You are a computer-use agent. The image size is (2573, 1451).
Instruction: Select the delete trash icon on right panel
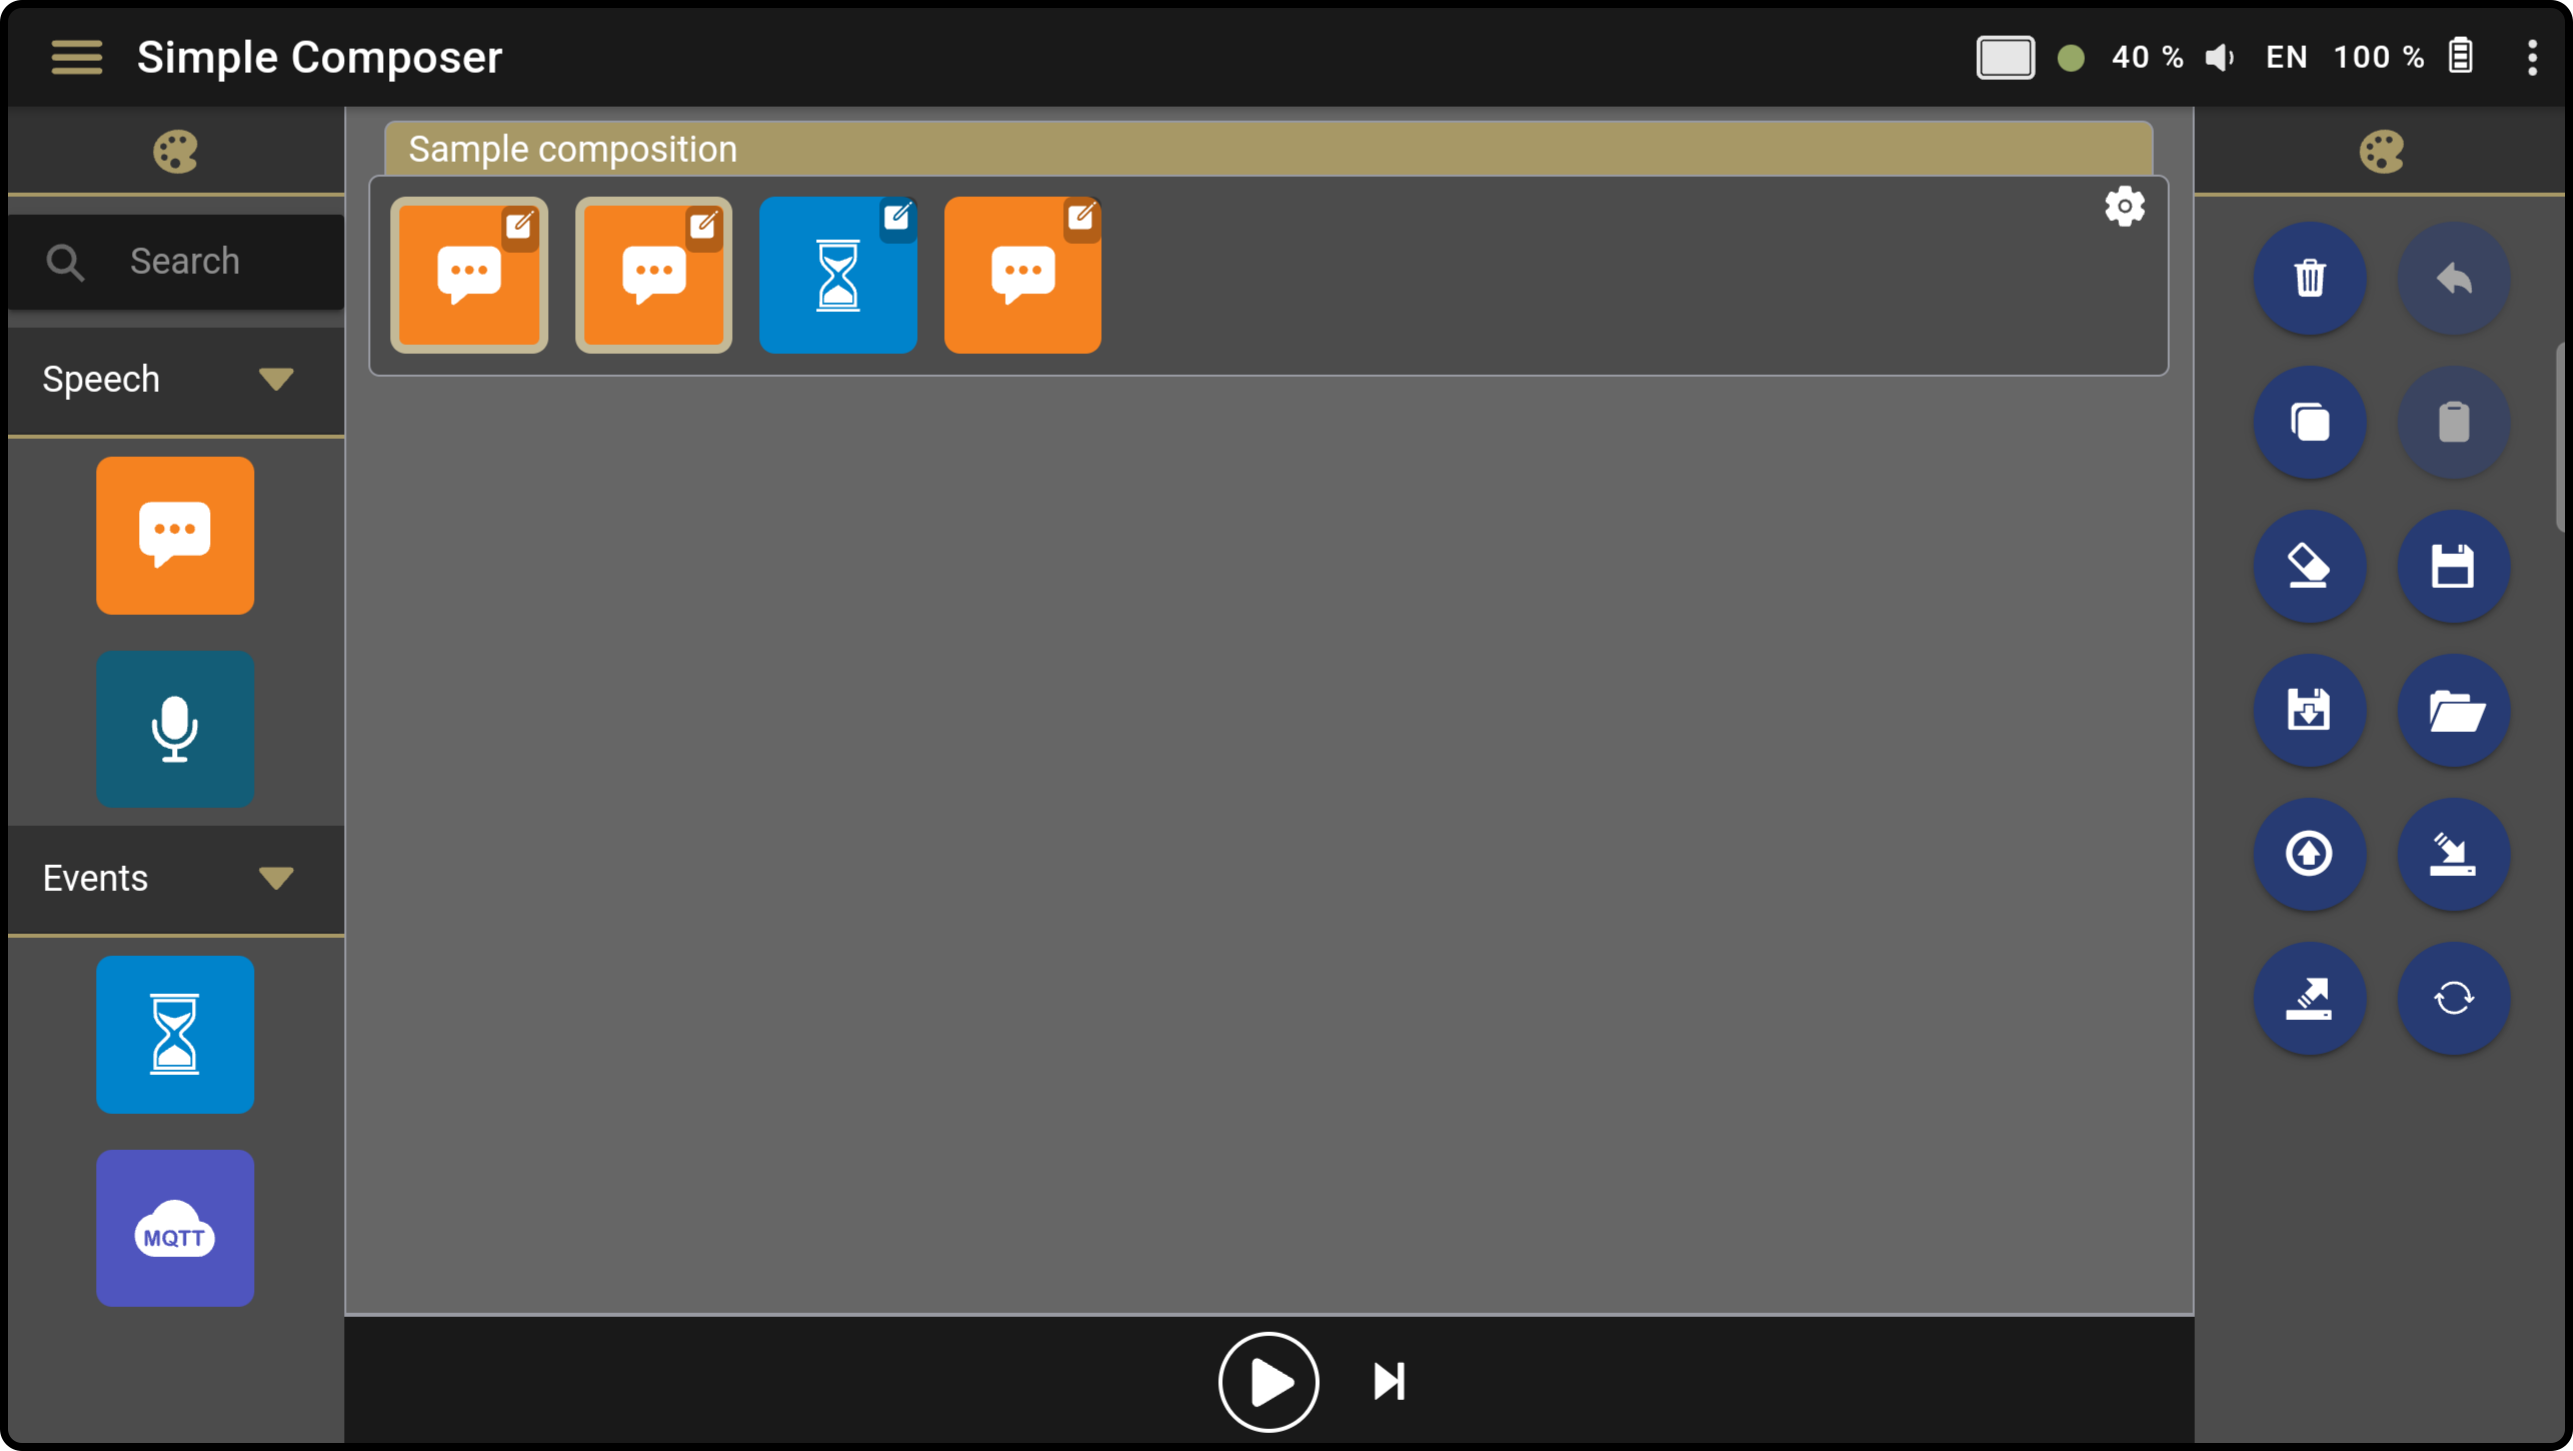(x=2310, y=279)
